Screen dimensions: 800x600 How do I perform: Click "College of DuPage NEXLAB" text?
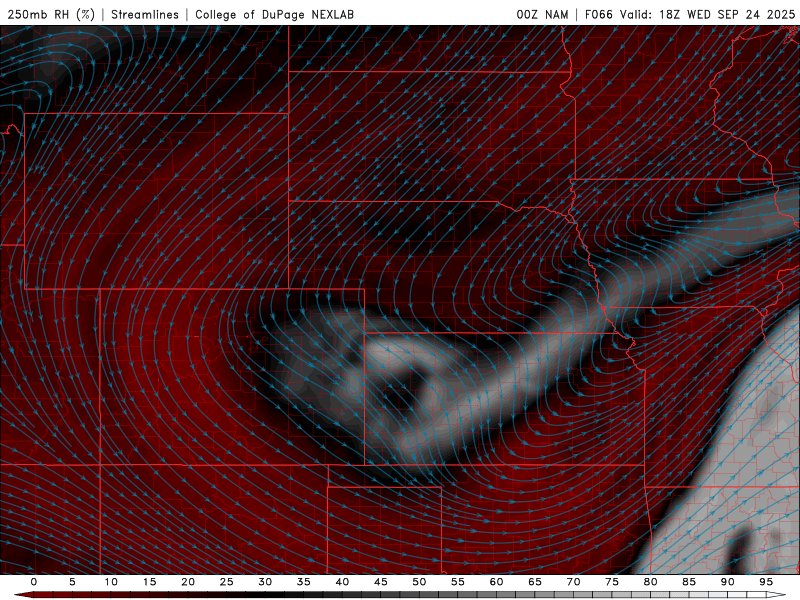pyautogui.click(x=274, y=14)
